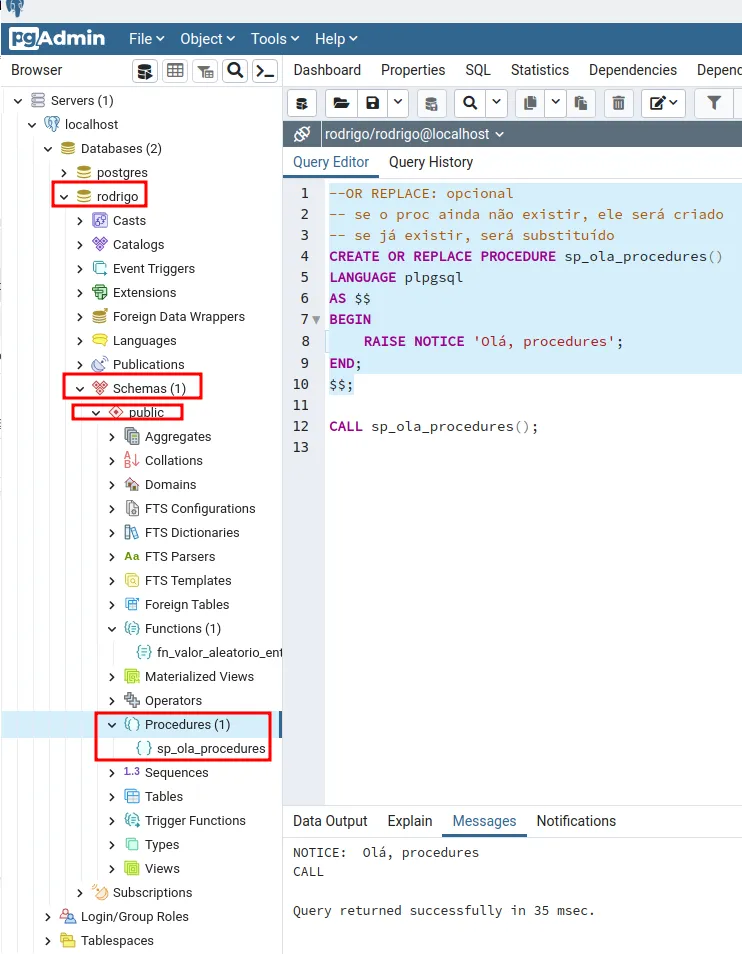This screenshot has width=742, height=954.
Task: Open the Help menu
Action: (x=336, y=39)
